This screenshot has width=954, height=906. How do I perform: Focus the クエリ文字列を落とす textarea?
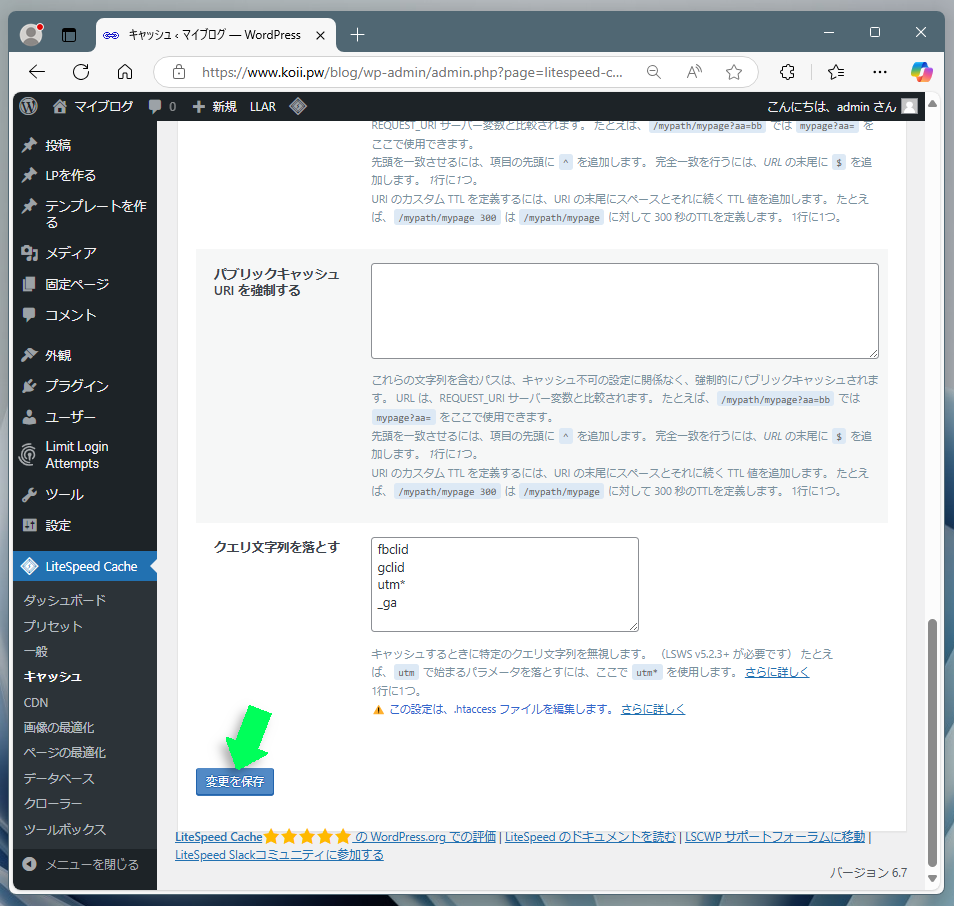click(505, 584)
